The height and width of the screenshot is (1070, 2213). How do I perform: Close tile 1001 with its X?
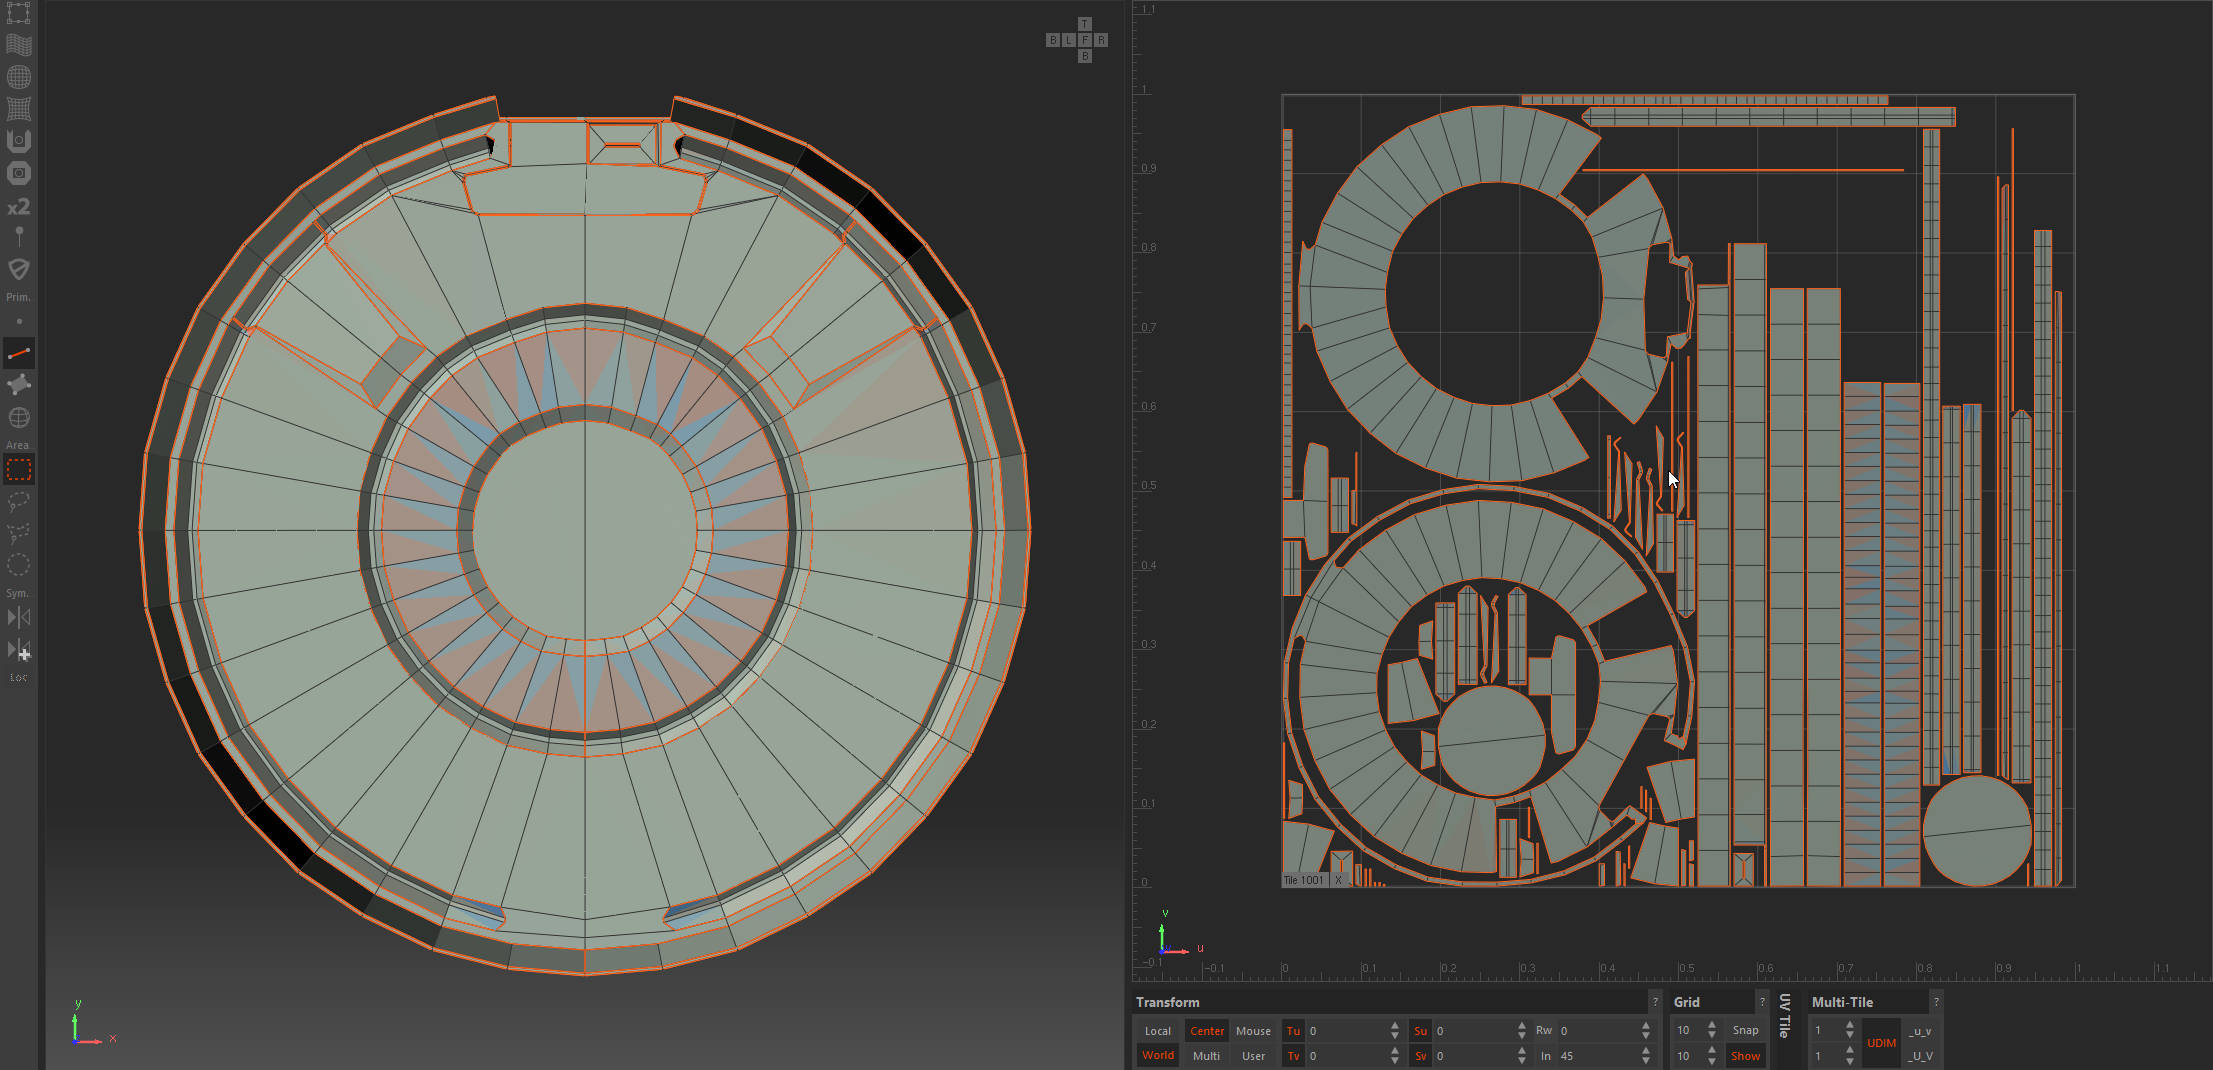point(1338,880)
